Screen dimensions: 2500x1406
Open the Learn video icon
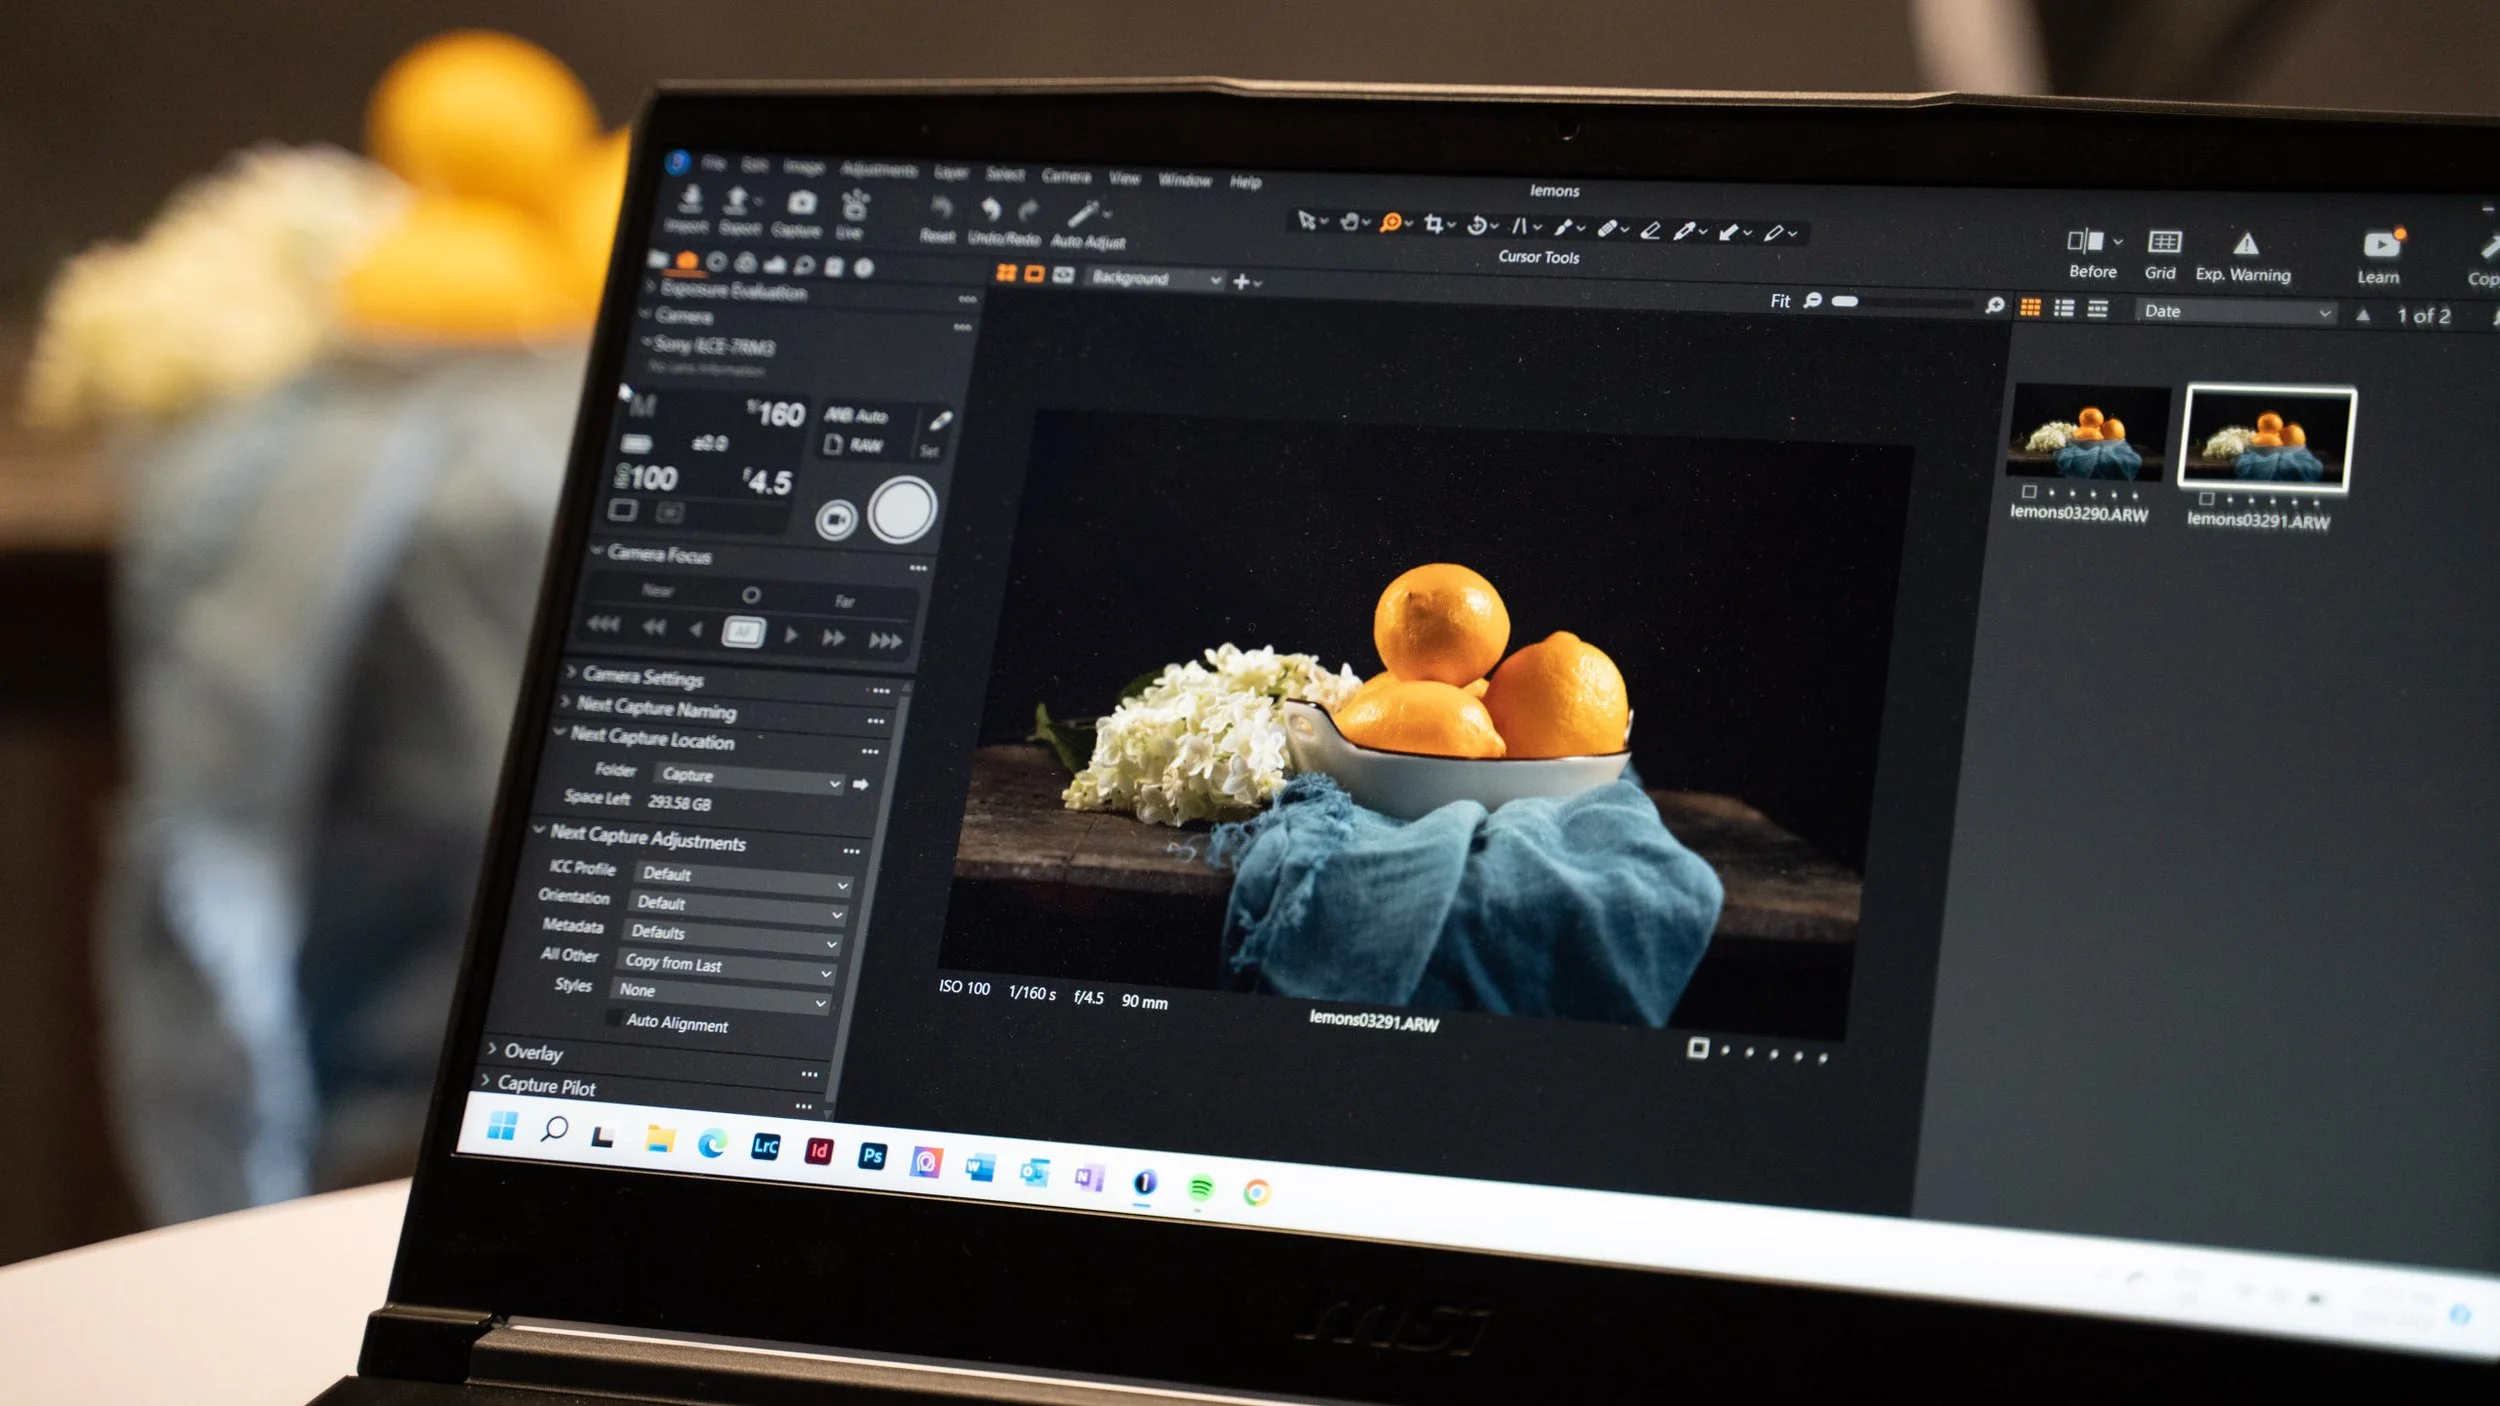tap(2381, 245)
